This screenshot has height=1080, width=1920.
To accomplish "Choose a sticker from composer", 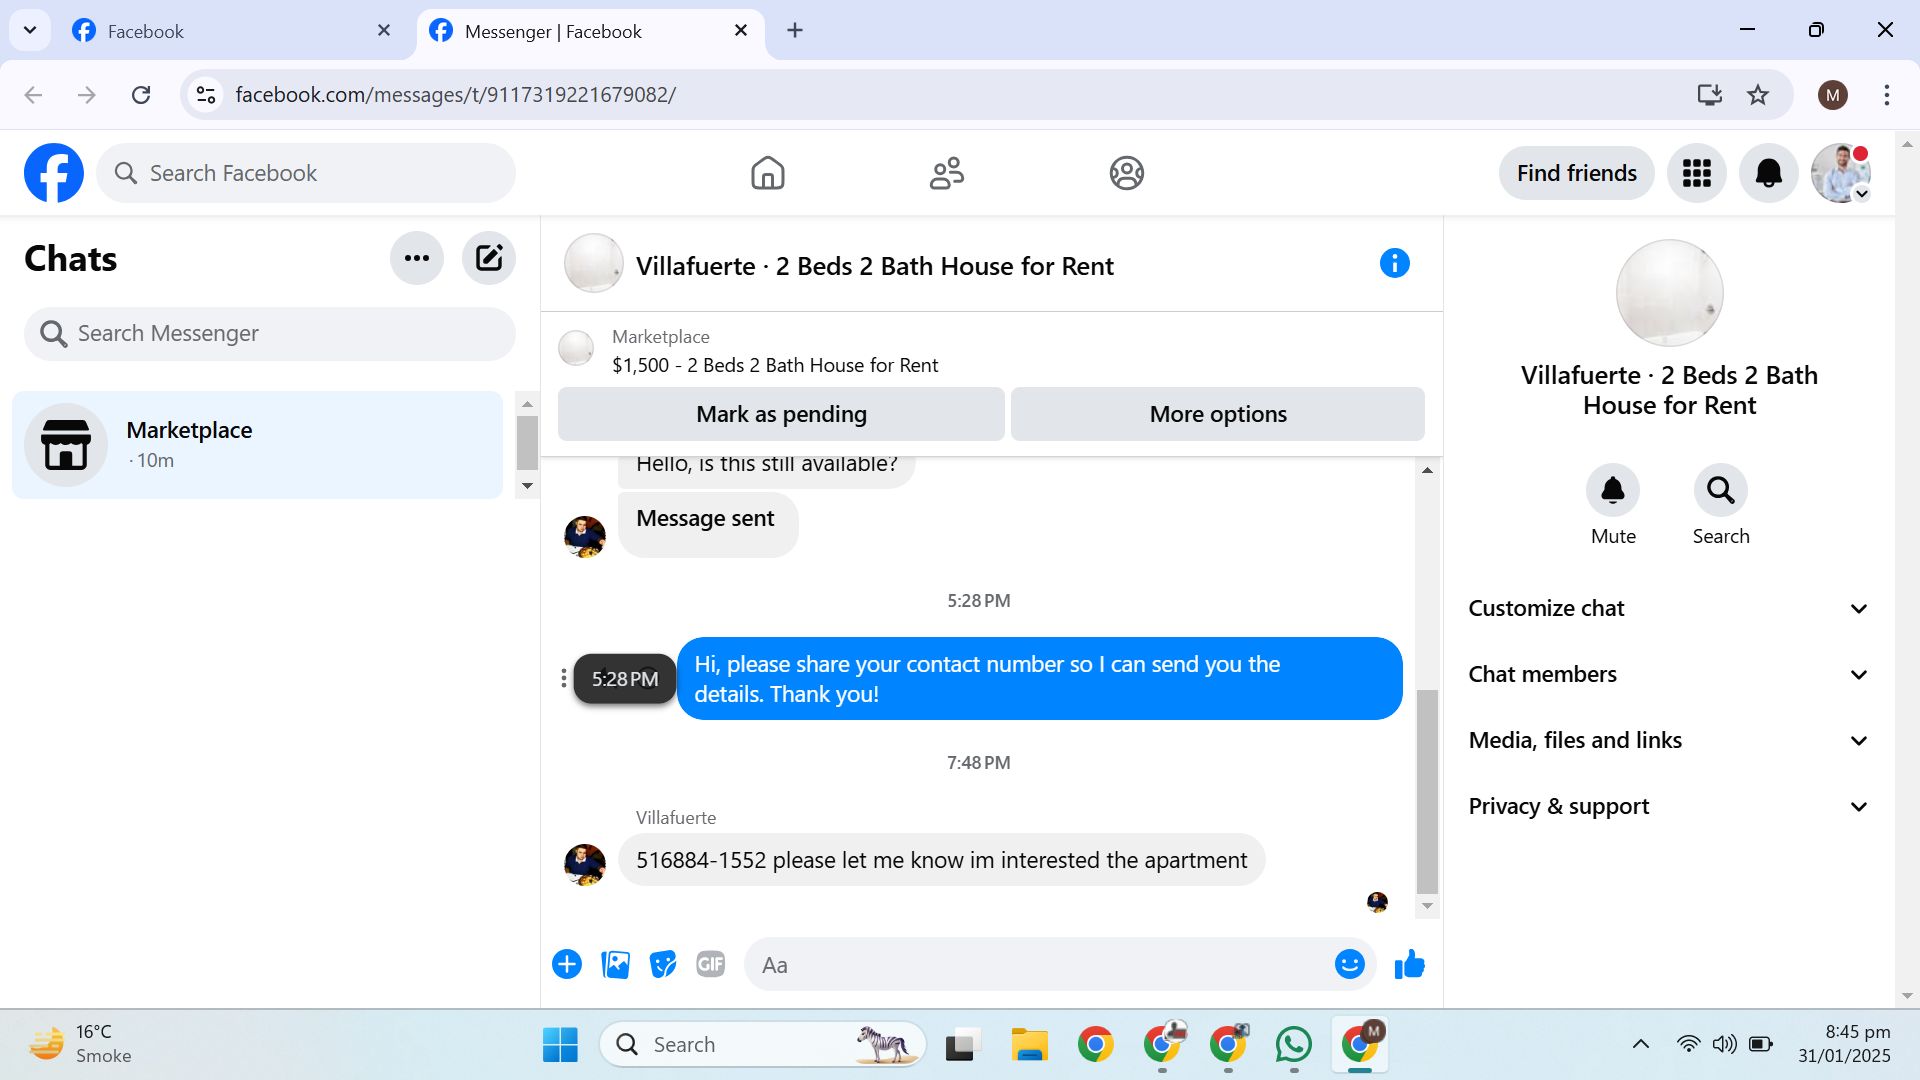I will 663,964.
